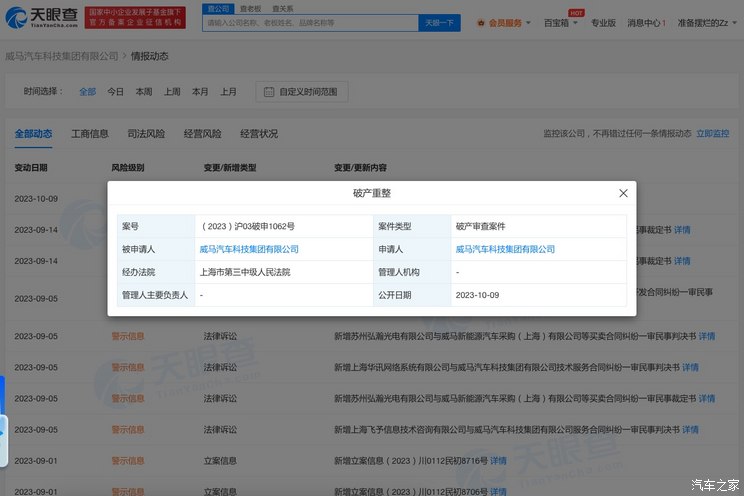This screenshot has height=496, width=744.
Task: Click the HOT badge above 百宝箱
Action: click(576, 13)
